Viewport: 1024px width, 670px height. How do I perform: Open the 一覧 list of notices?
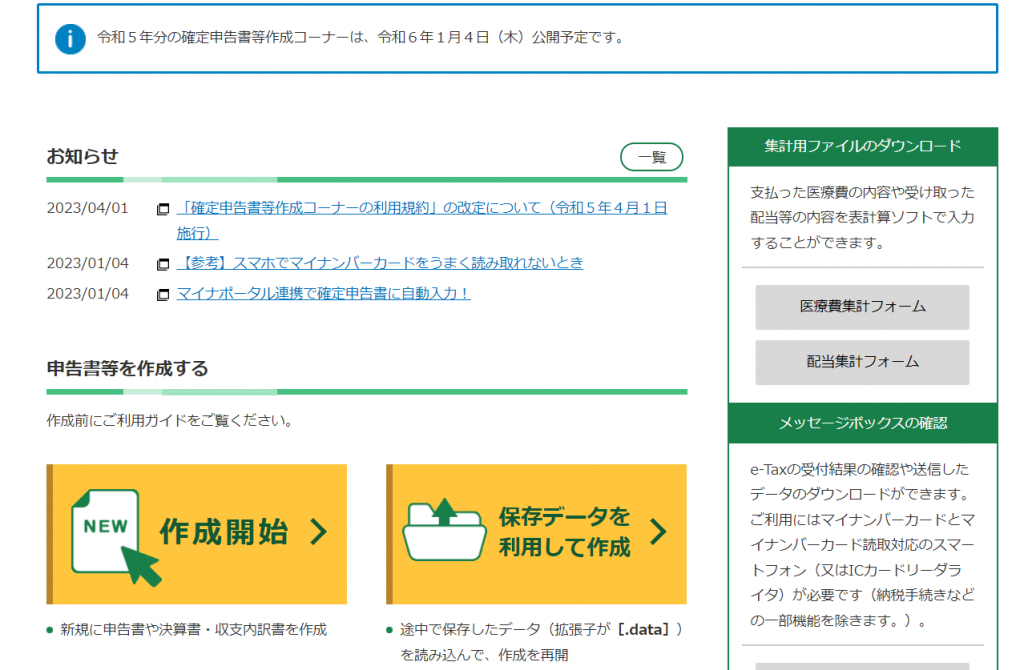click(651, 157)
